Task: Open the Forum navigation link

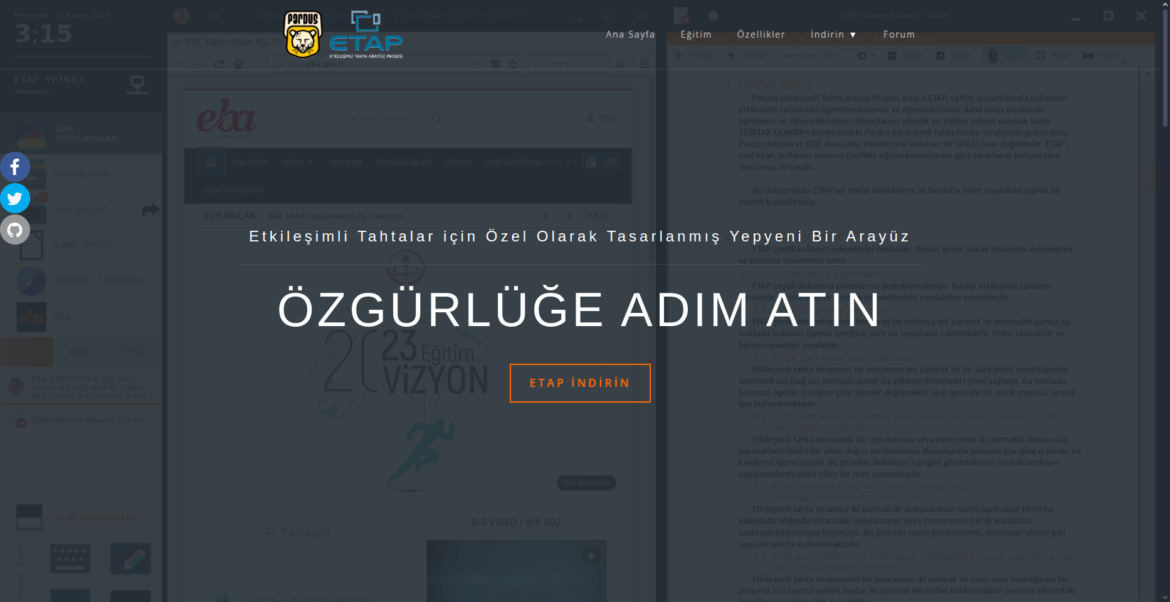Action: click(898, 34)
